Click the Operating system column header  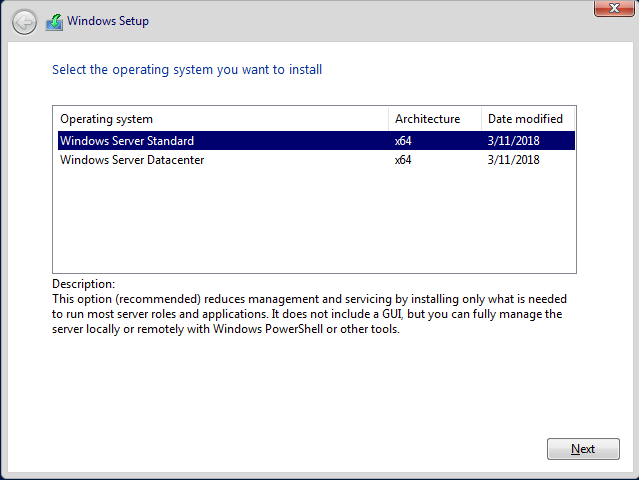(106, 119)
